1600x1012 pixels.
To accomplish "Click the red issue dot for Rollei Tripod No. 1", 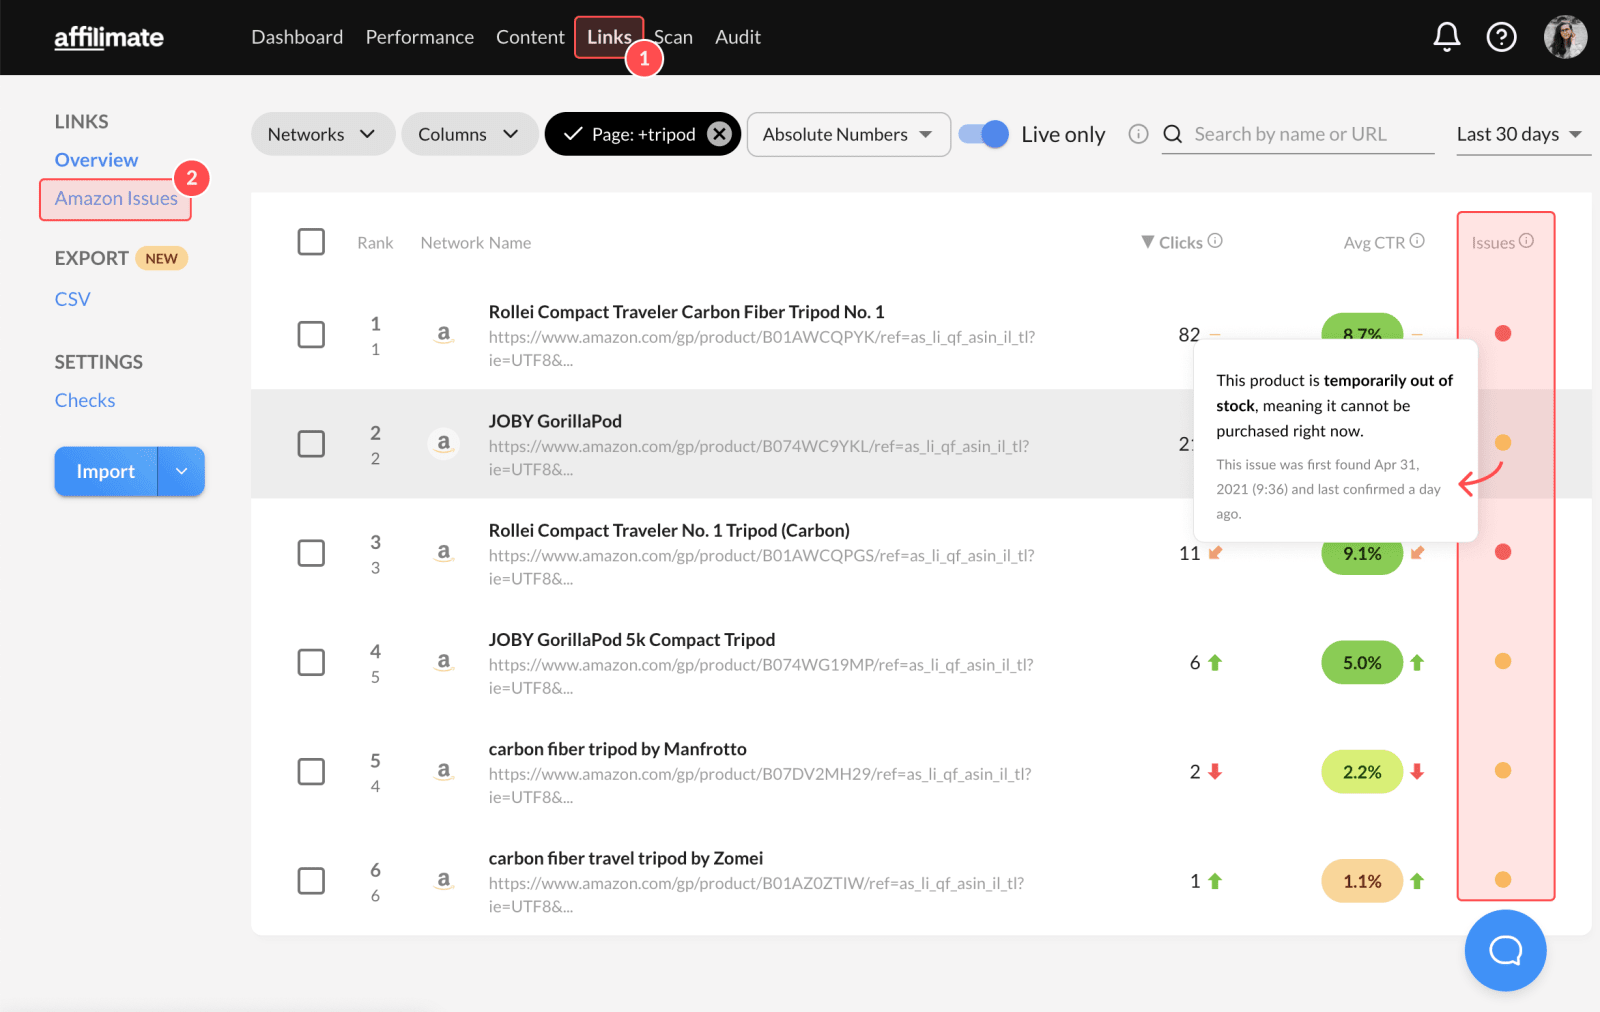I will pos(1503,334).
